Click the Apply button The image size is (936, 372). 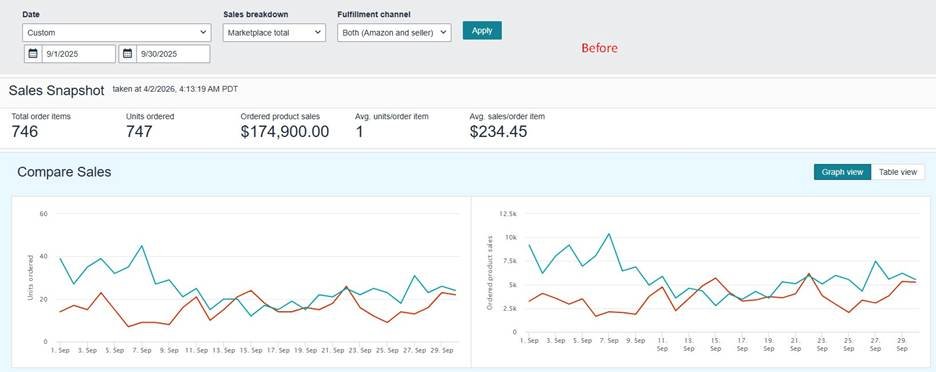coord(482,30)
